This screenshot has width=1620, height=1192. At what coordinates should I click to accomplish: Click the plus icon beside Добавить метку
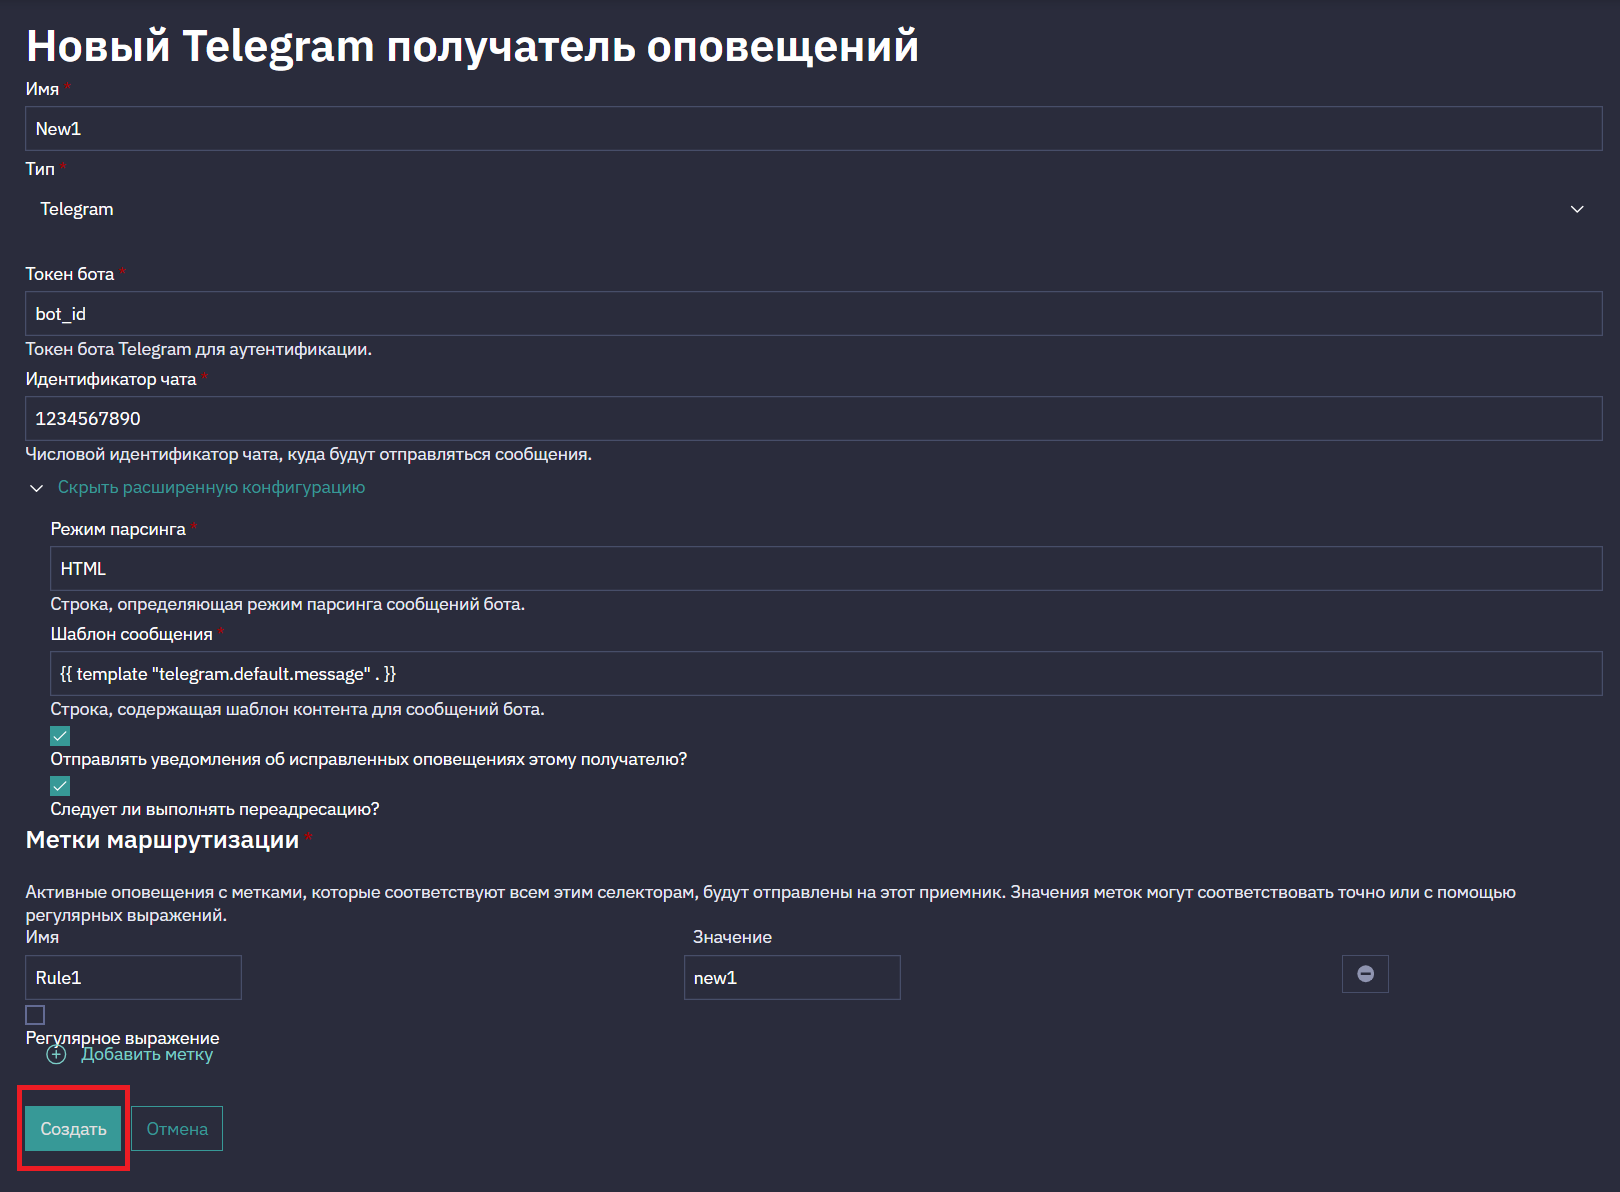[57, 1055]
